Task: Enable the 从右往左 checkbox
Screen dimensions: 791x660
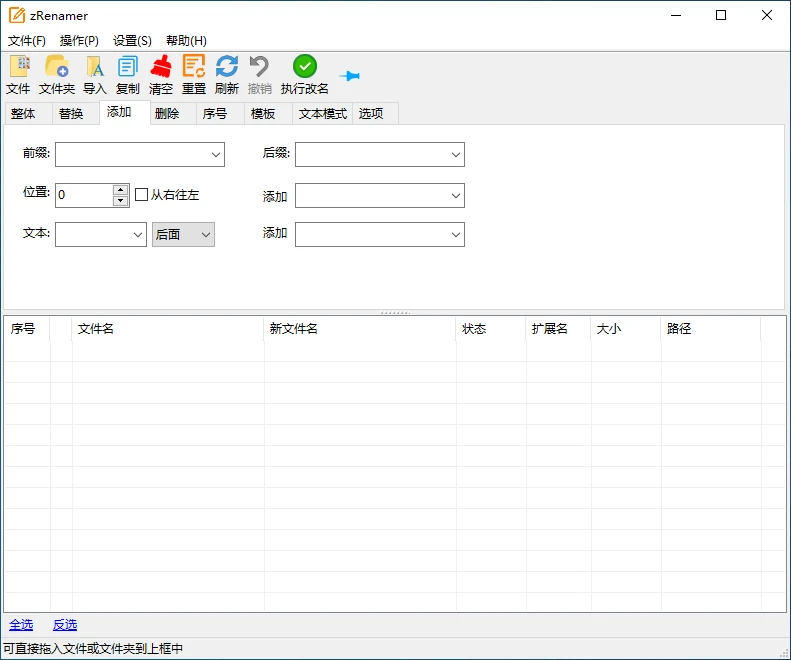Action: coord(142,195)
